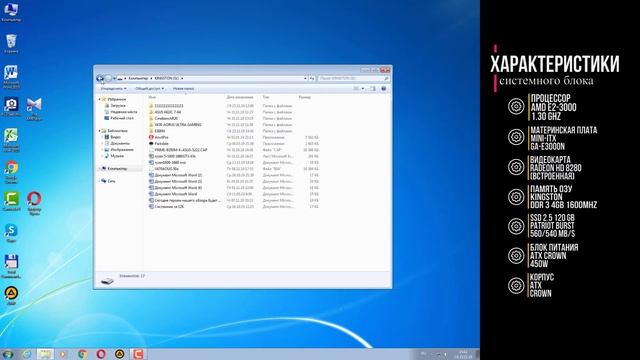This screenshot has width=640, height=360.
Task: Launch the Skype desktop shortcut
Action: 11,233
